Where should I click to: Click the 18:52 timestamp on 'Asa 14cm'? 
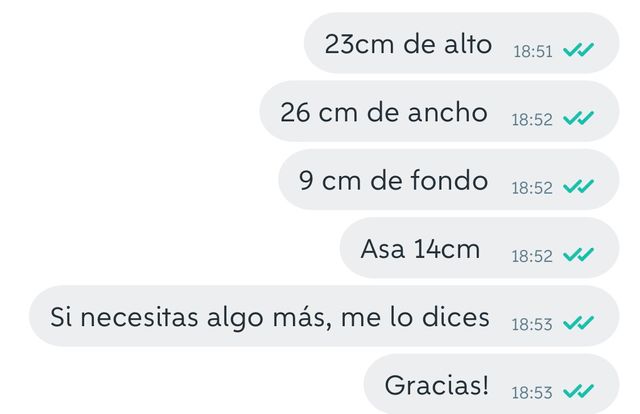tap(532, 256)
